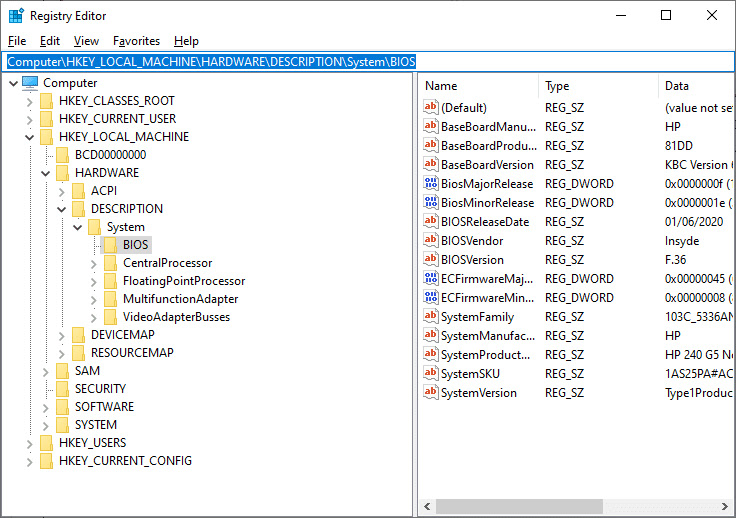Screen dimensions: 736x518
Task: Click the 81DD data value
Action: 679,145
